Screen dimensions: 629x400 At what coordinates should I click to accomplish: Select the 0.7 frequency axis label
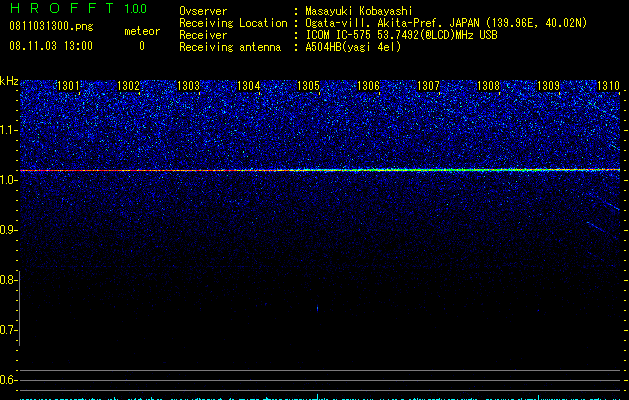pyautogui.click(x=9, y=330)
